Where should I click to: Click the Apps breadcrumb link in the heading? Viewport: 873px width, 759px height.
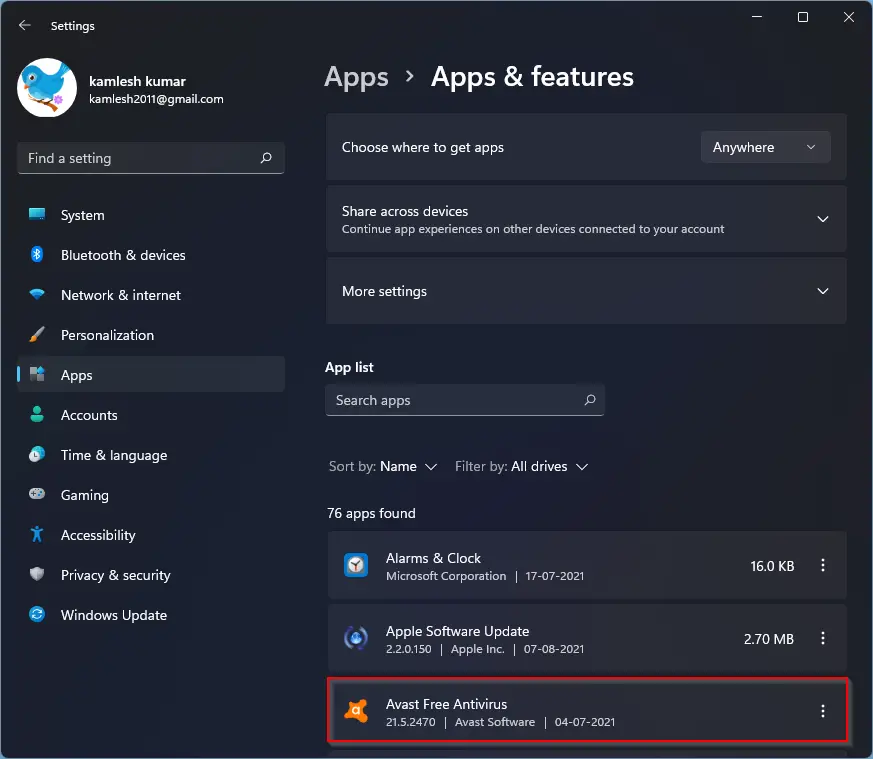[356, 77]
